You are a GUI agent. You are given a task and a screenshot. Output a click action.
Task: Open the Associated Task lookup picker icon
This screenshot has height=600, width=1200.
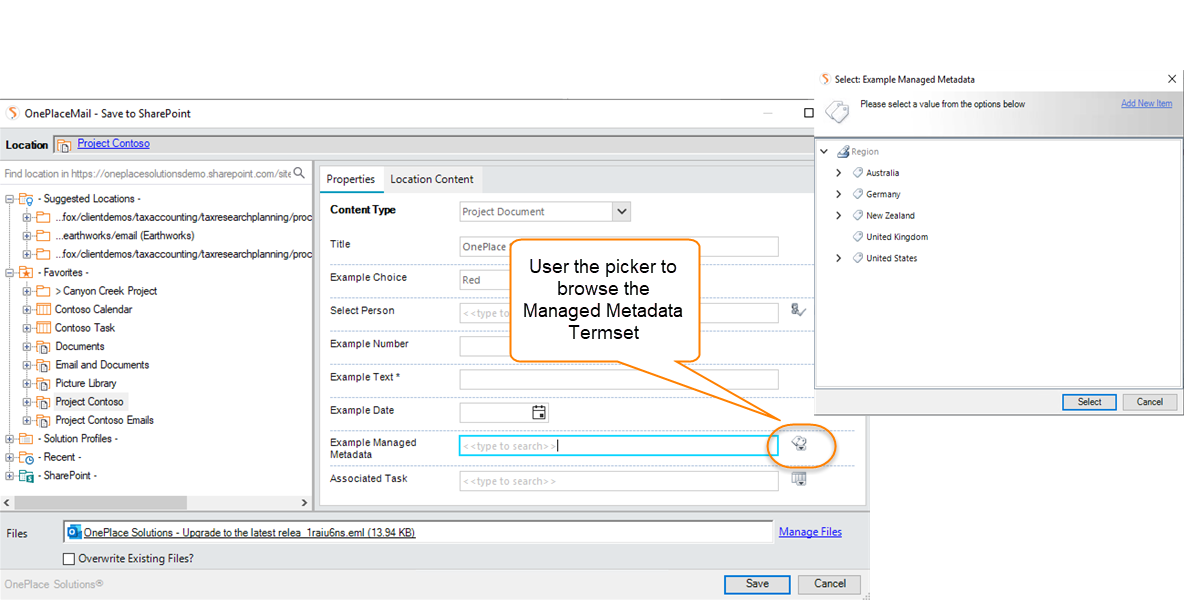coord(798,479)
